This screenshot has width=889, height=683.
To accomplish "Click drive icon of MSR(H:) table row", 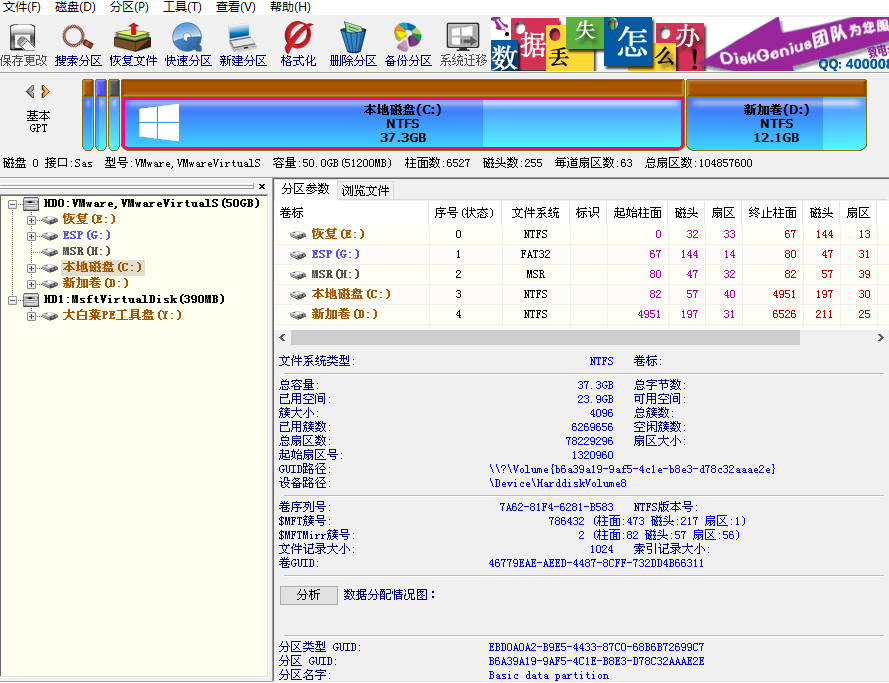I will [298, 274].
